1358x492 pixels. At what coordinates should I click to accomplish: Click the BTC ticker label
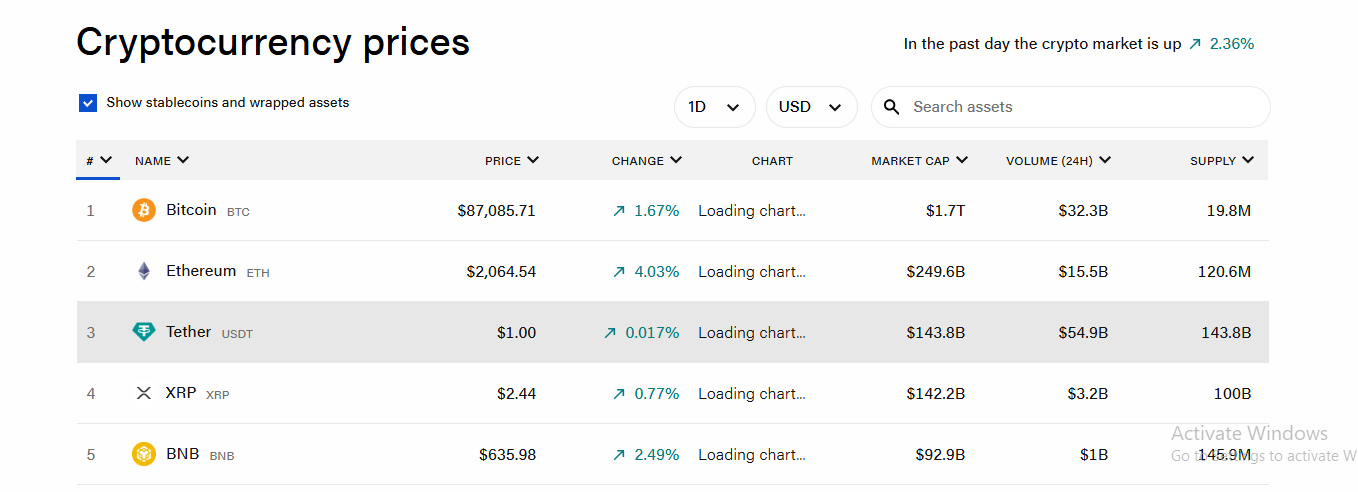[x=238, y=212]
